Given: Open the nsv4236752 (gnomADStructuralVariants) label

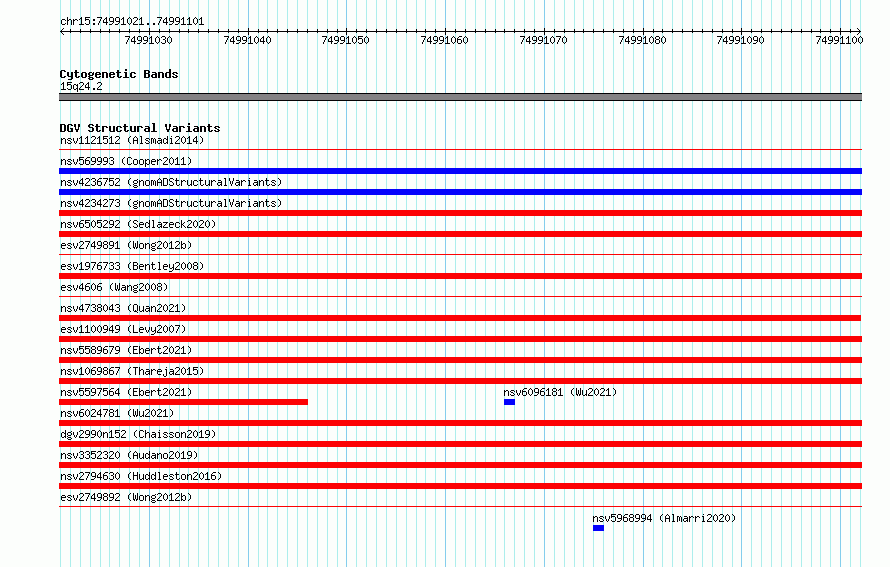Looking at the screenshot, I should (171, 182).
